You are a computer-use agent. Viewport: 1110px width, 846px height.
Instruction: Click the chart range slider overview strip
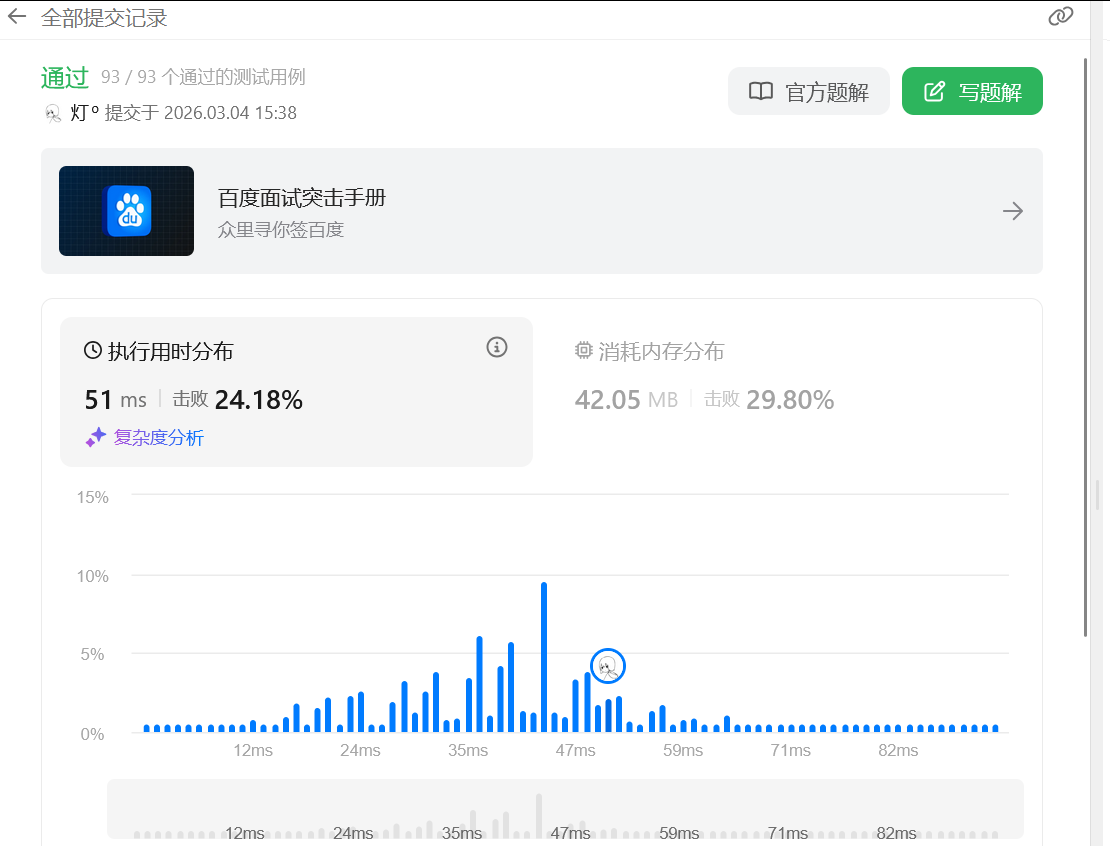coord(565,809)
